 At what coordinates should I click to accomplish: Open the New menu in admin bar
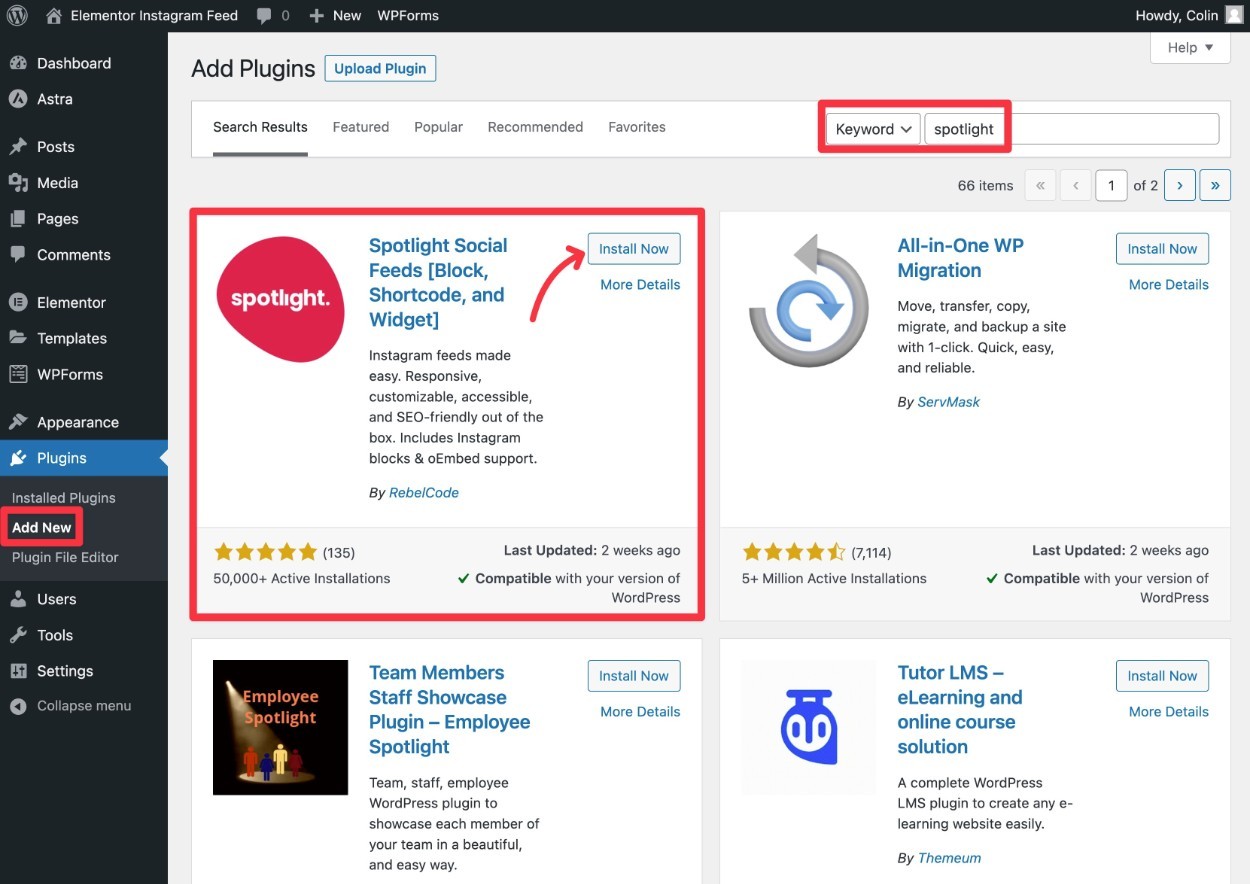coord(335,15)
